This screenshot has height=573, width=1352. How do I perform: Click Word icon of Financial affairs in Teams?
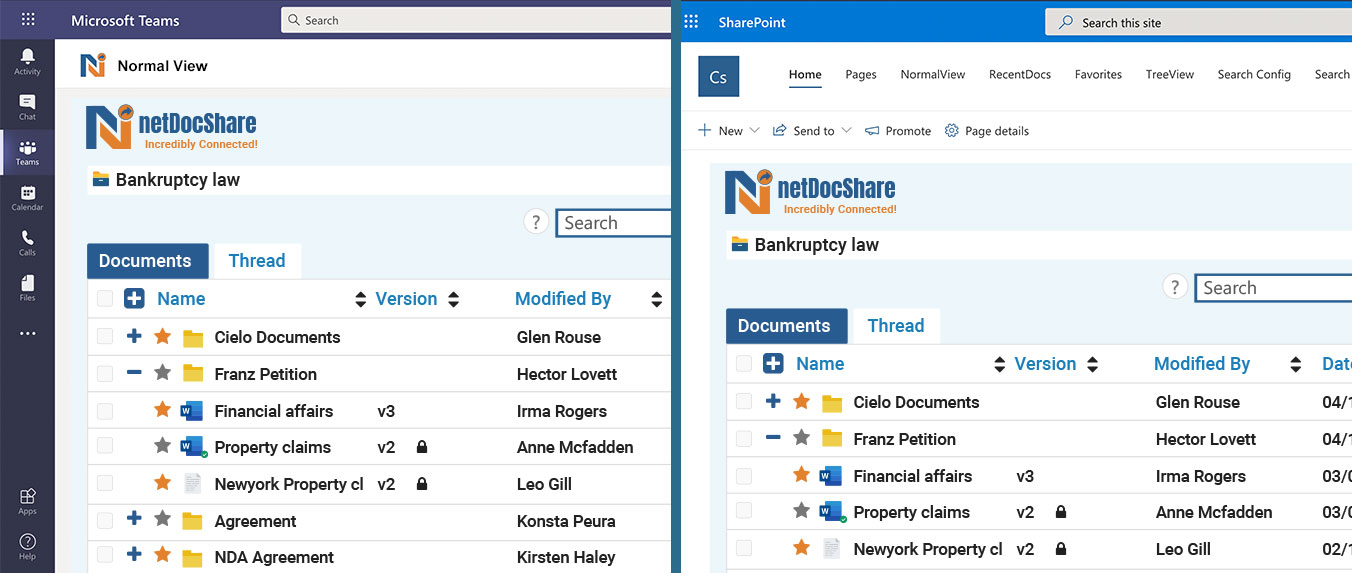click(192, 410)
